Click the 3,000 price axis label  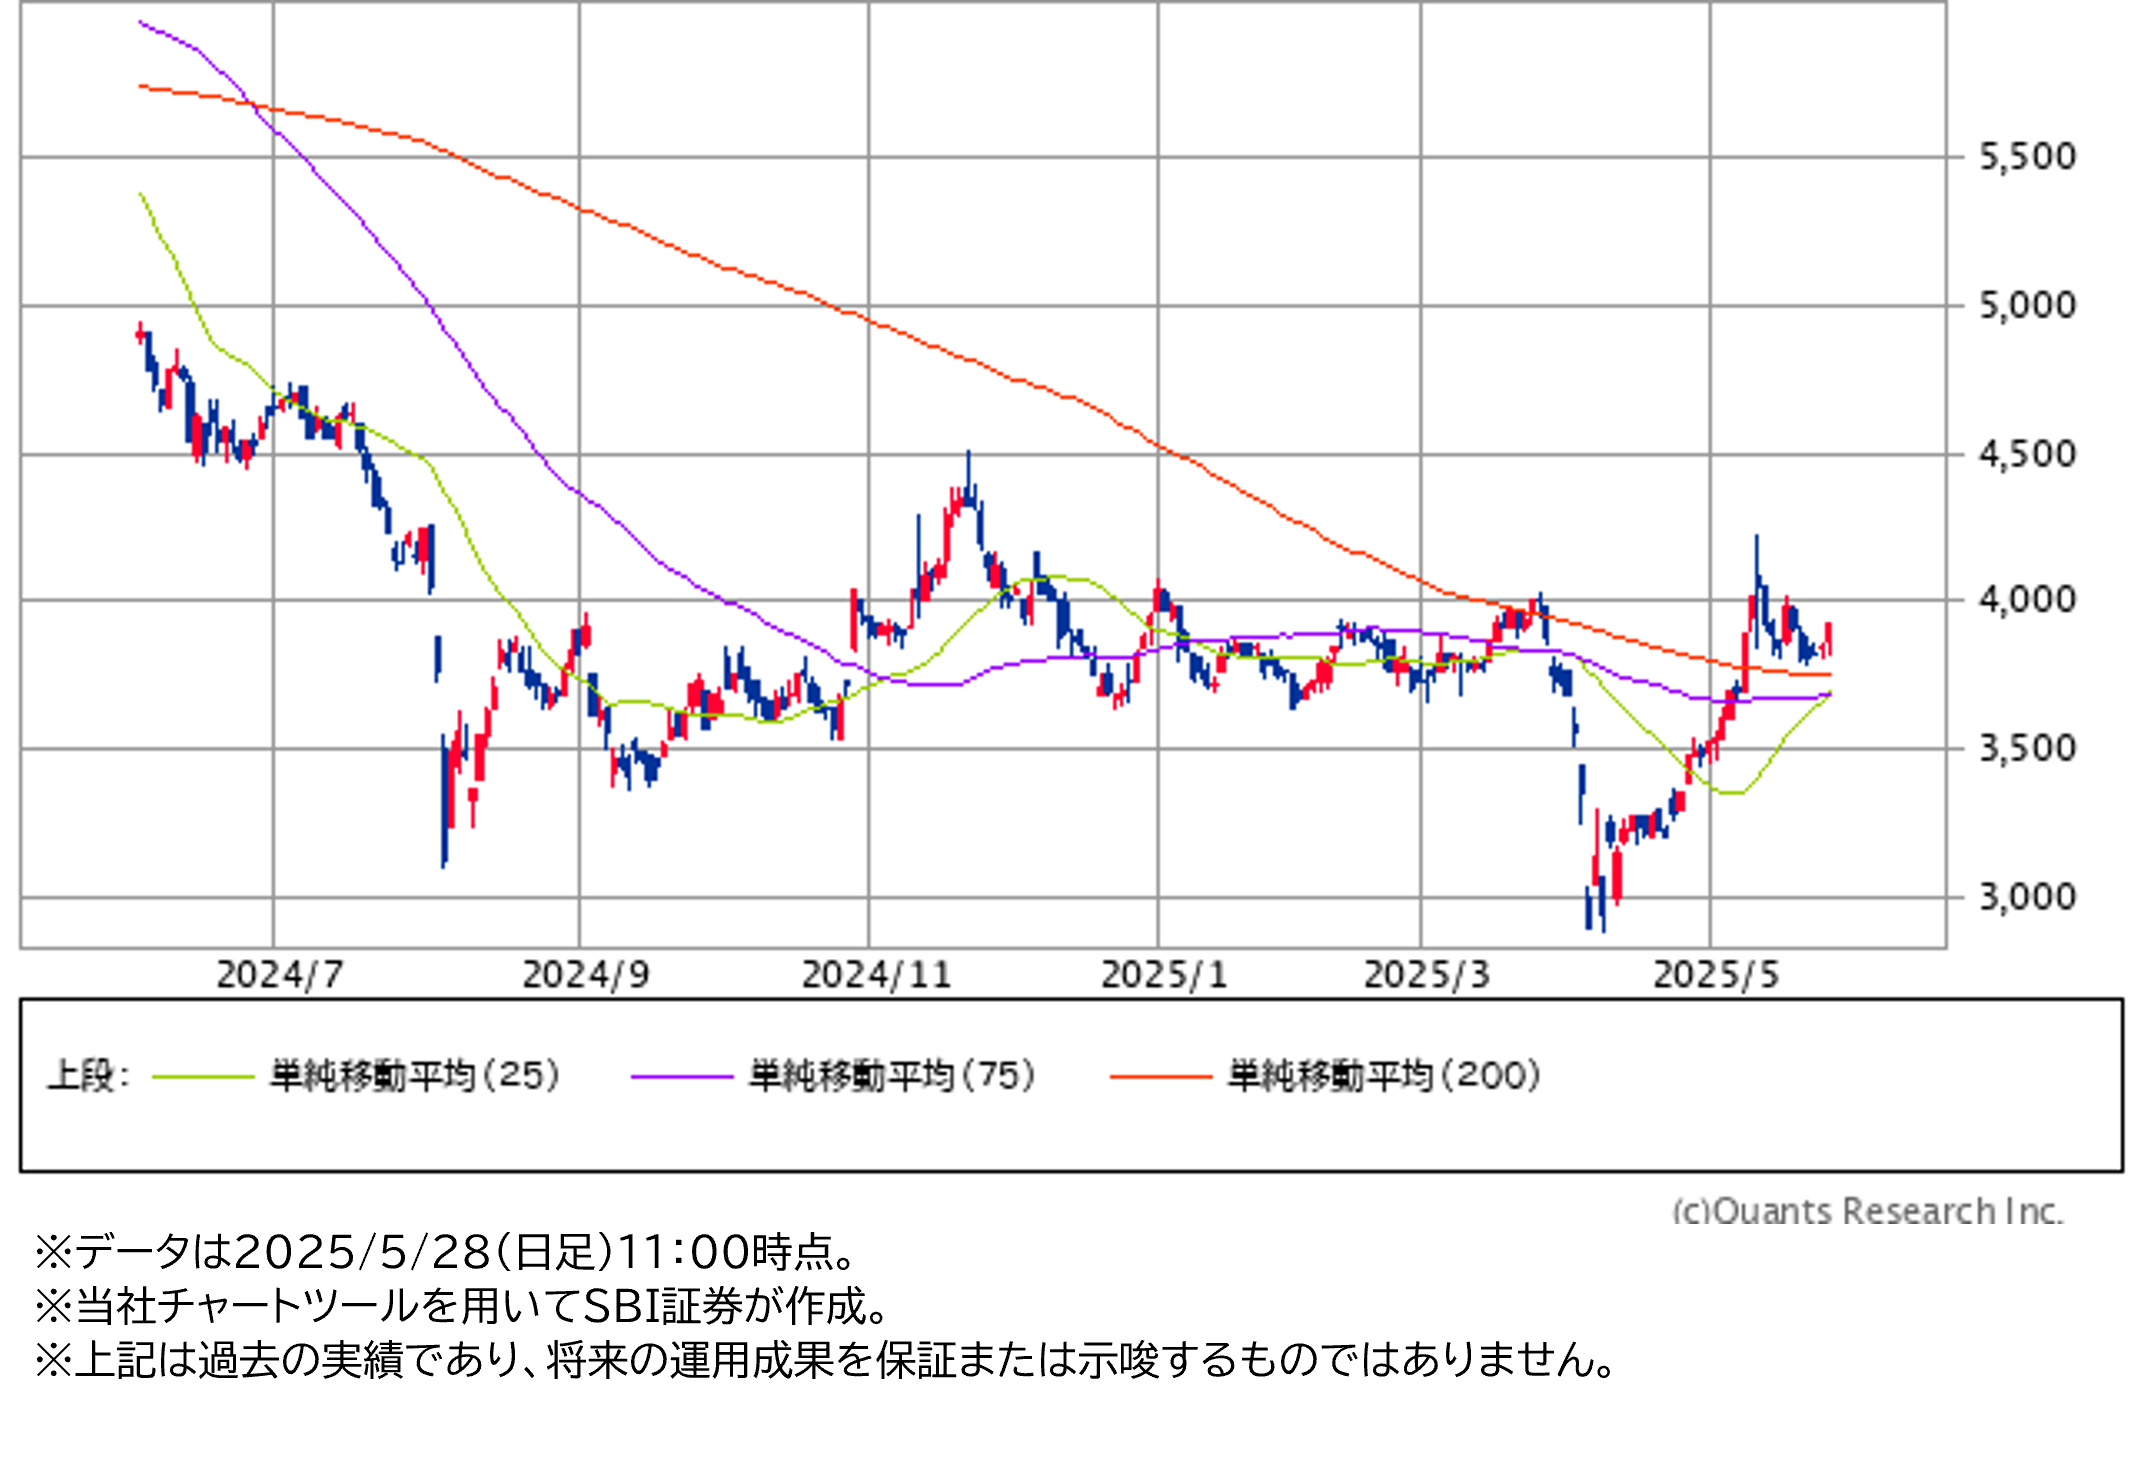tap(2027, 897)
